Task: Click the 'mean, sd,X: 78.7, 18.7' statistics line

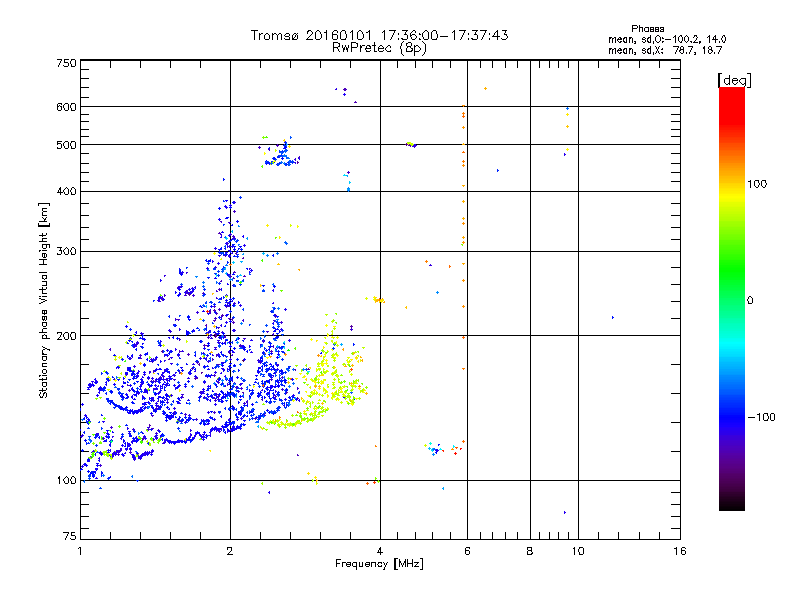Action: pyautogui.click(x=665, y=50)
